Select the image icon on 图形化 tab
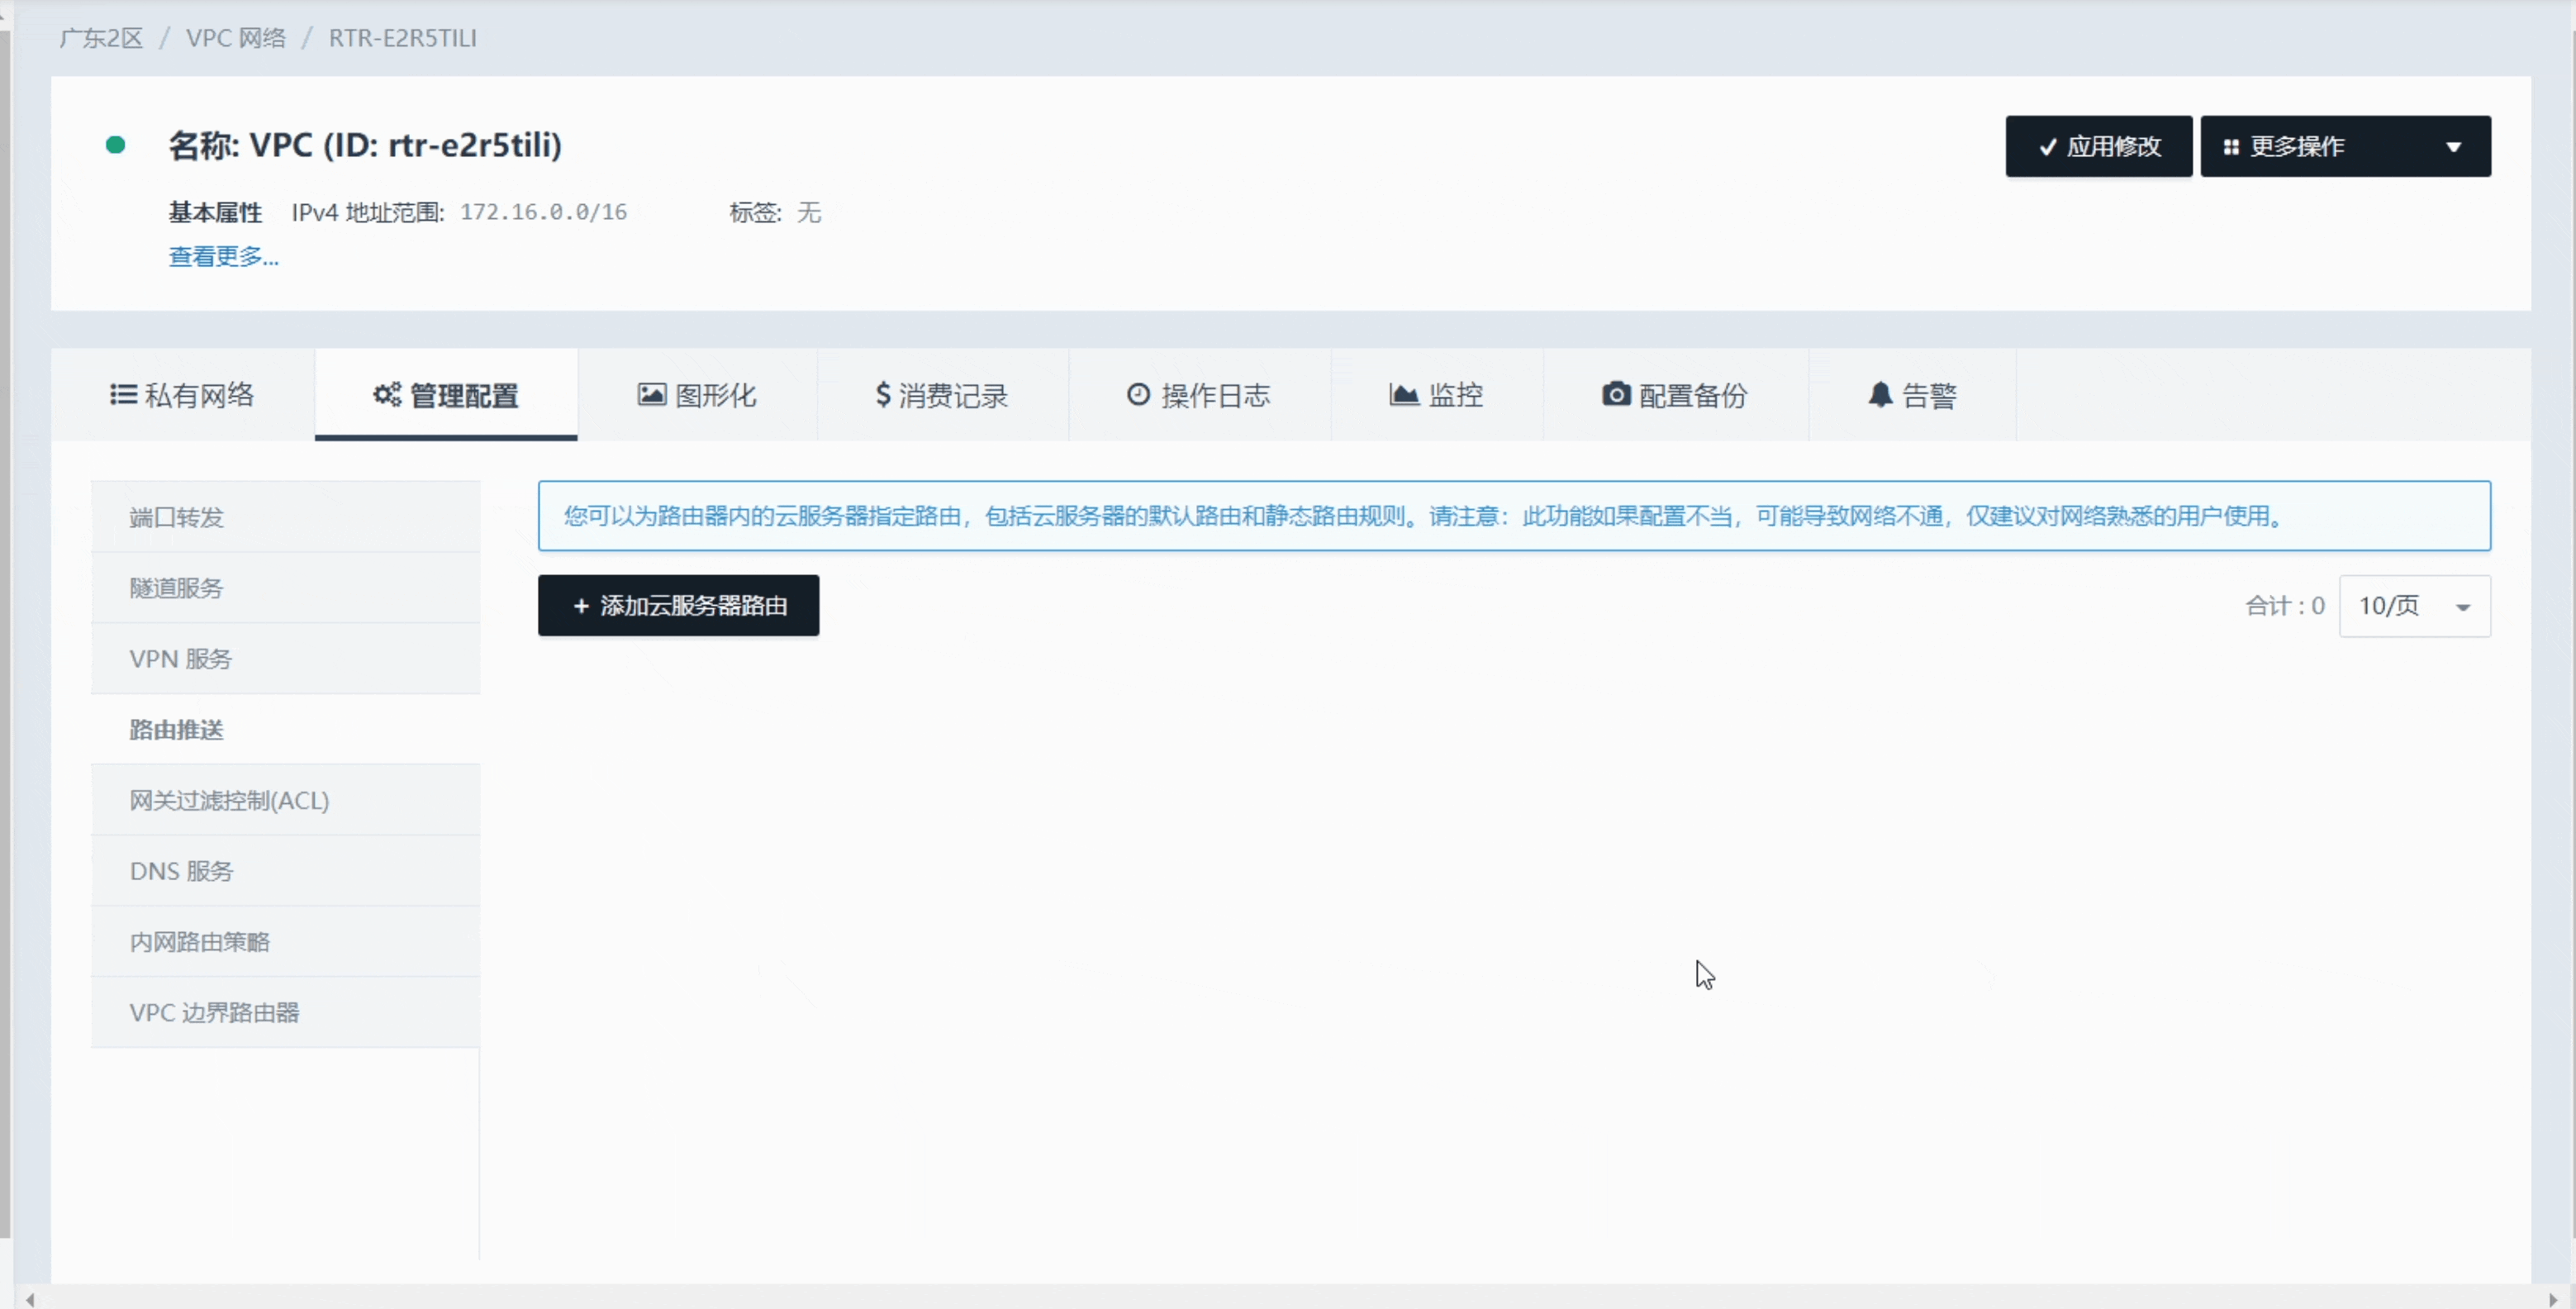Viewport: 2576px width, 1309px height. 651,395
